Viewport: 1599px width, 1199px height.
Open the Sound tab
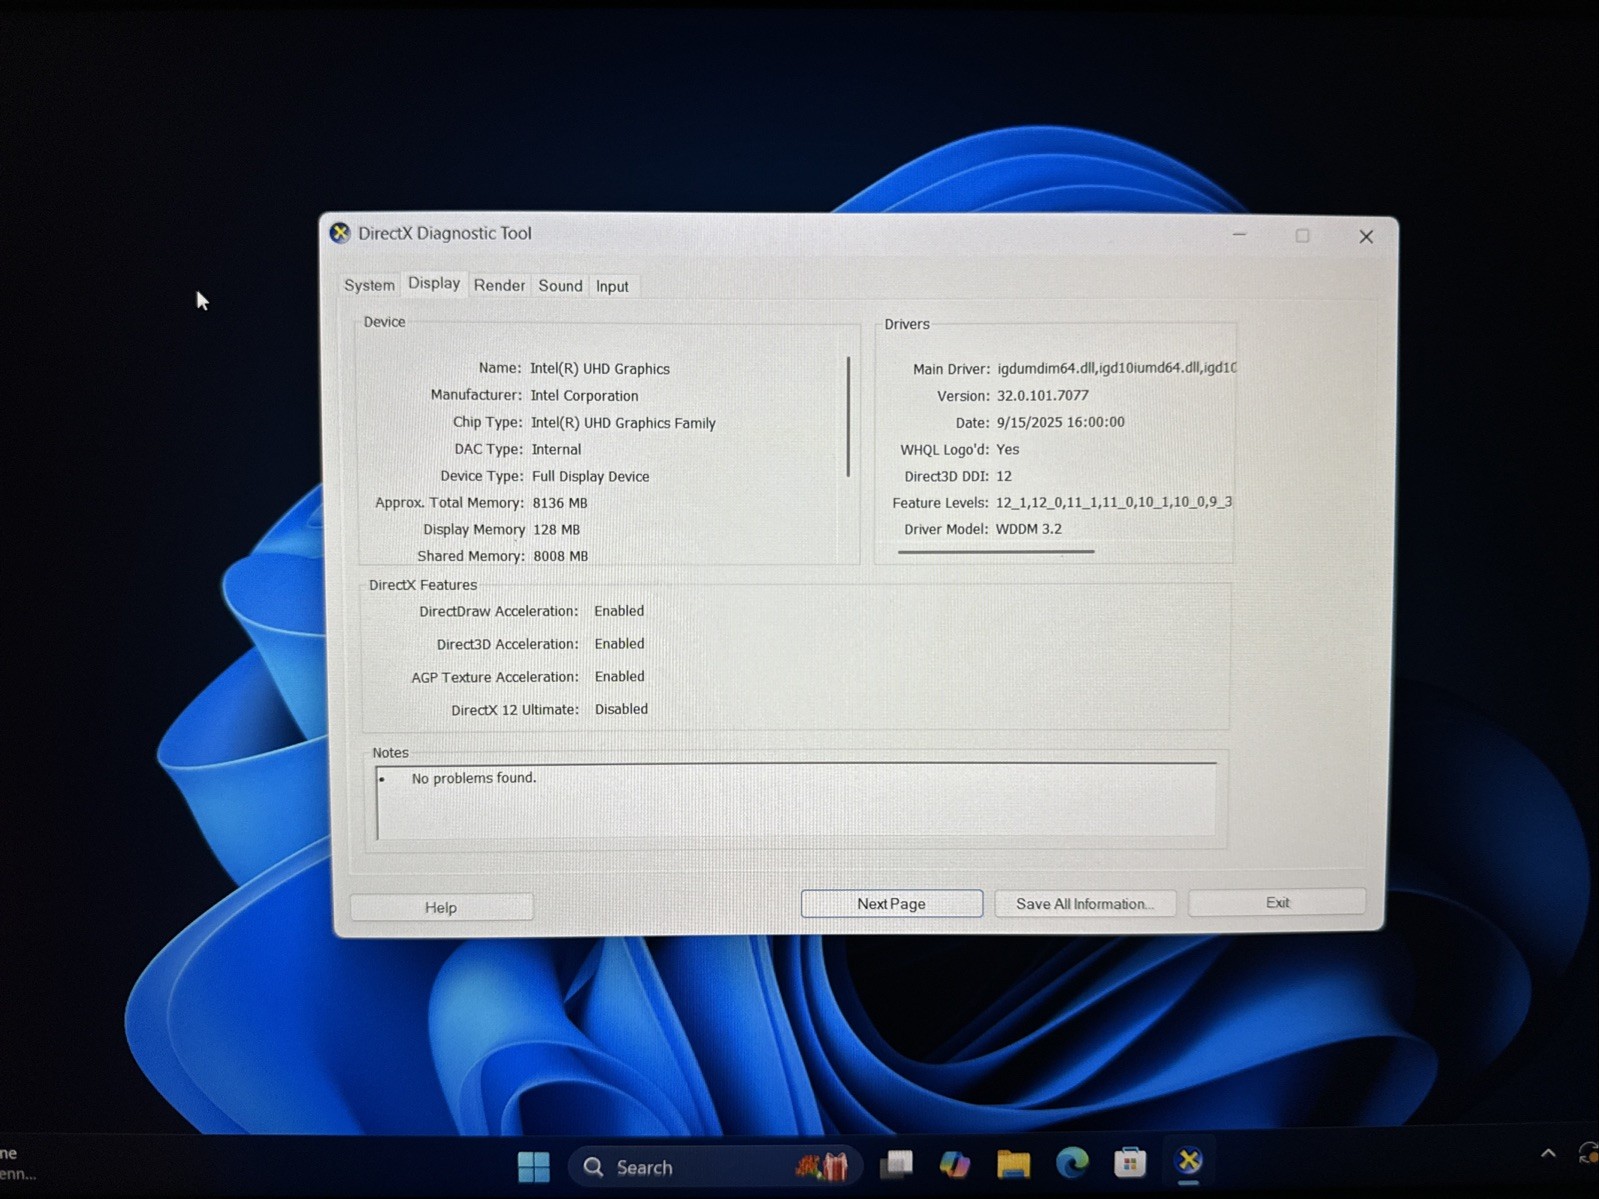coord(560,286)
